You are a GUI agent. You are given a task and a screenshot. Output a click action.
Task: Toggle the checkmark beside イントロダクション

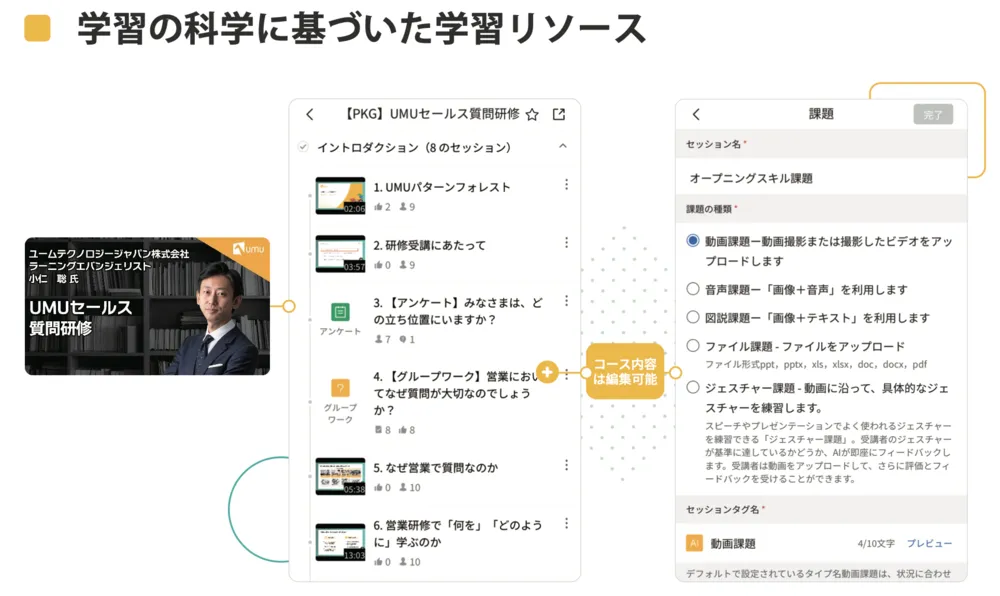tap(303, 148)
